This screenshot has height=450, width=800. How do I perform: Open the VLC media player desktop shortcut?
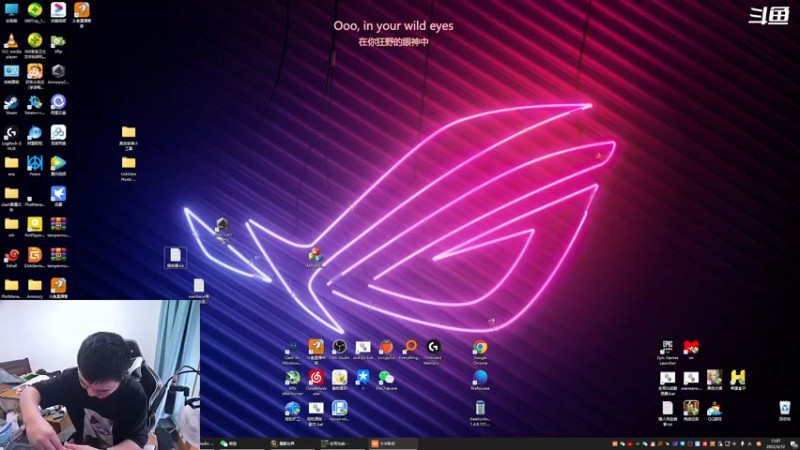pyautogui.click(x=11, y=46)
